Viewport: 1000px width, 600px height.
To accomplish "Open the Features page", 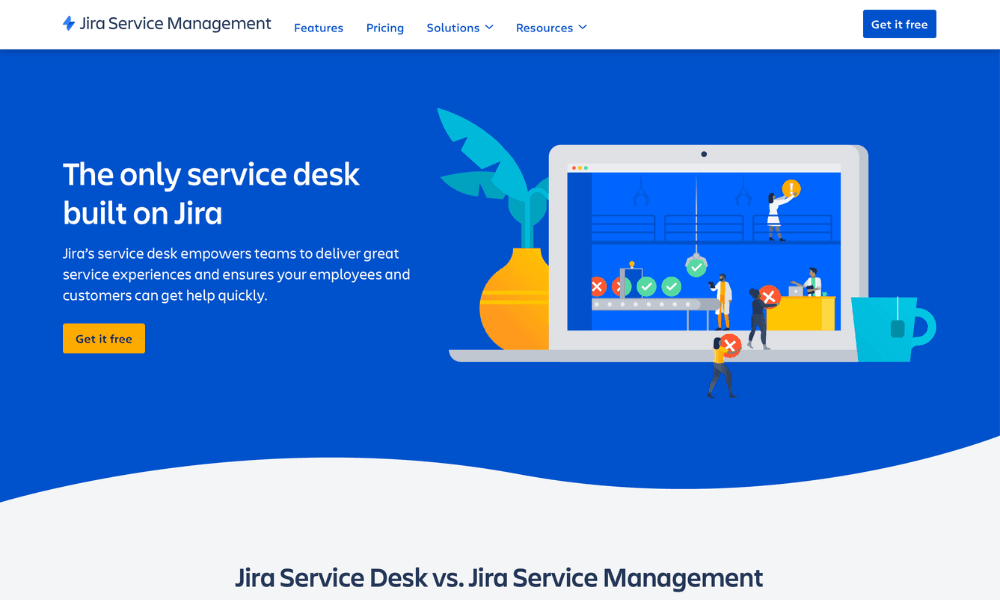I will coord(318,27).
